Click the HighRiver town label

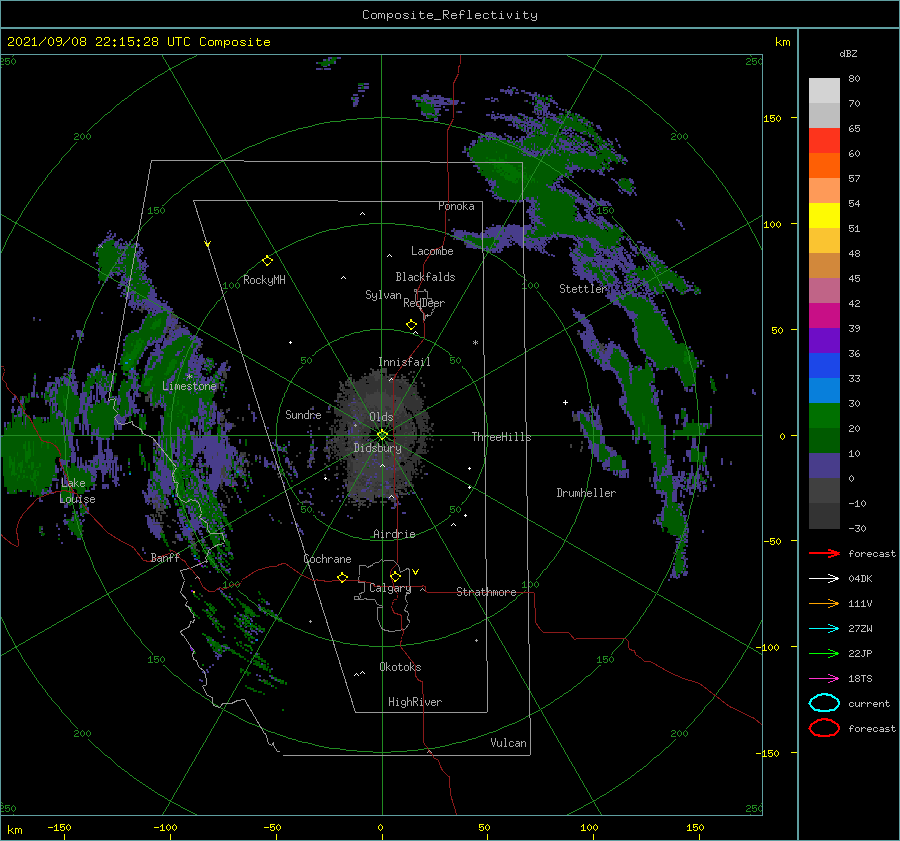(415, 702)
